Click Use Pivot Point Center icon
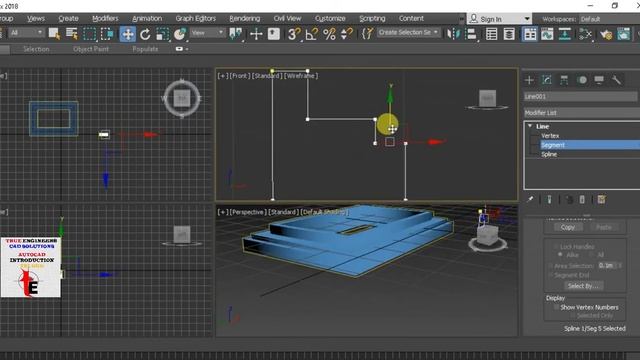The image size is (640, 360). 236,34
